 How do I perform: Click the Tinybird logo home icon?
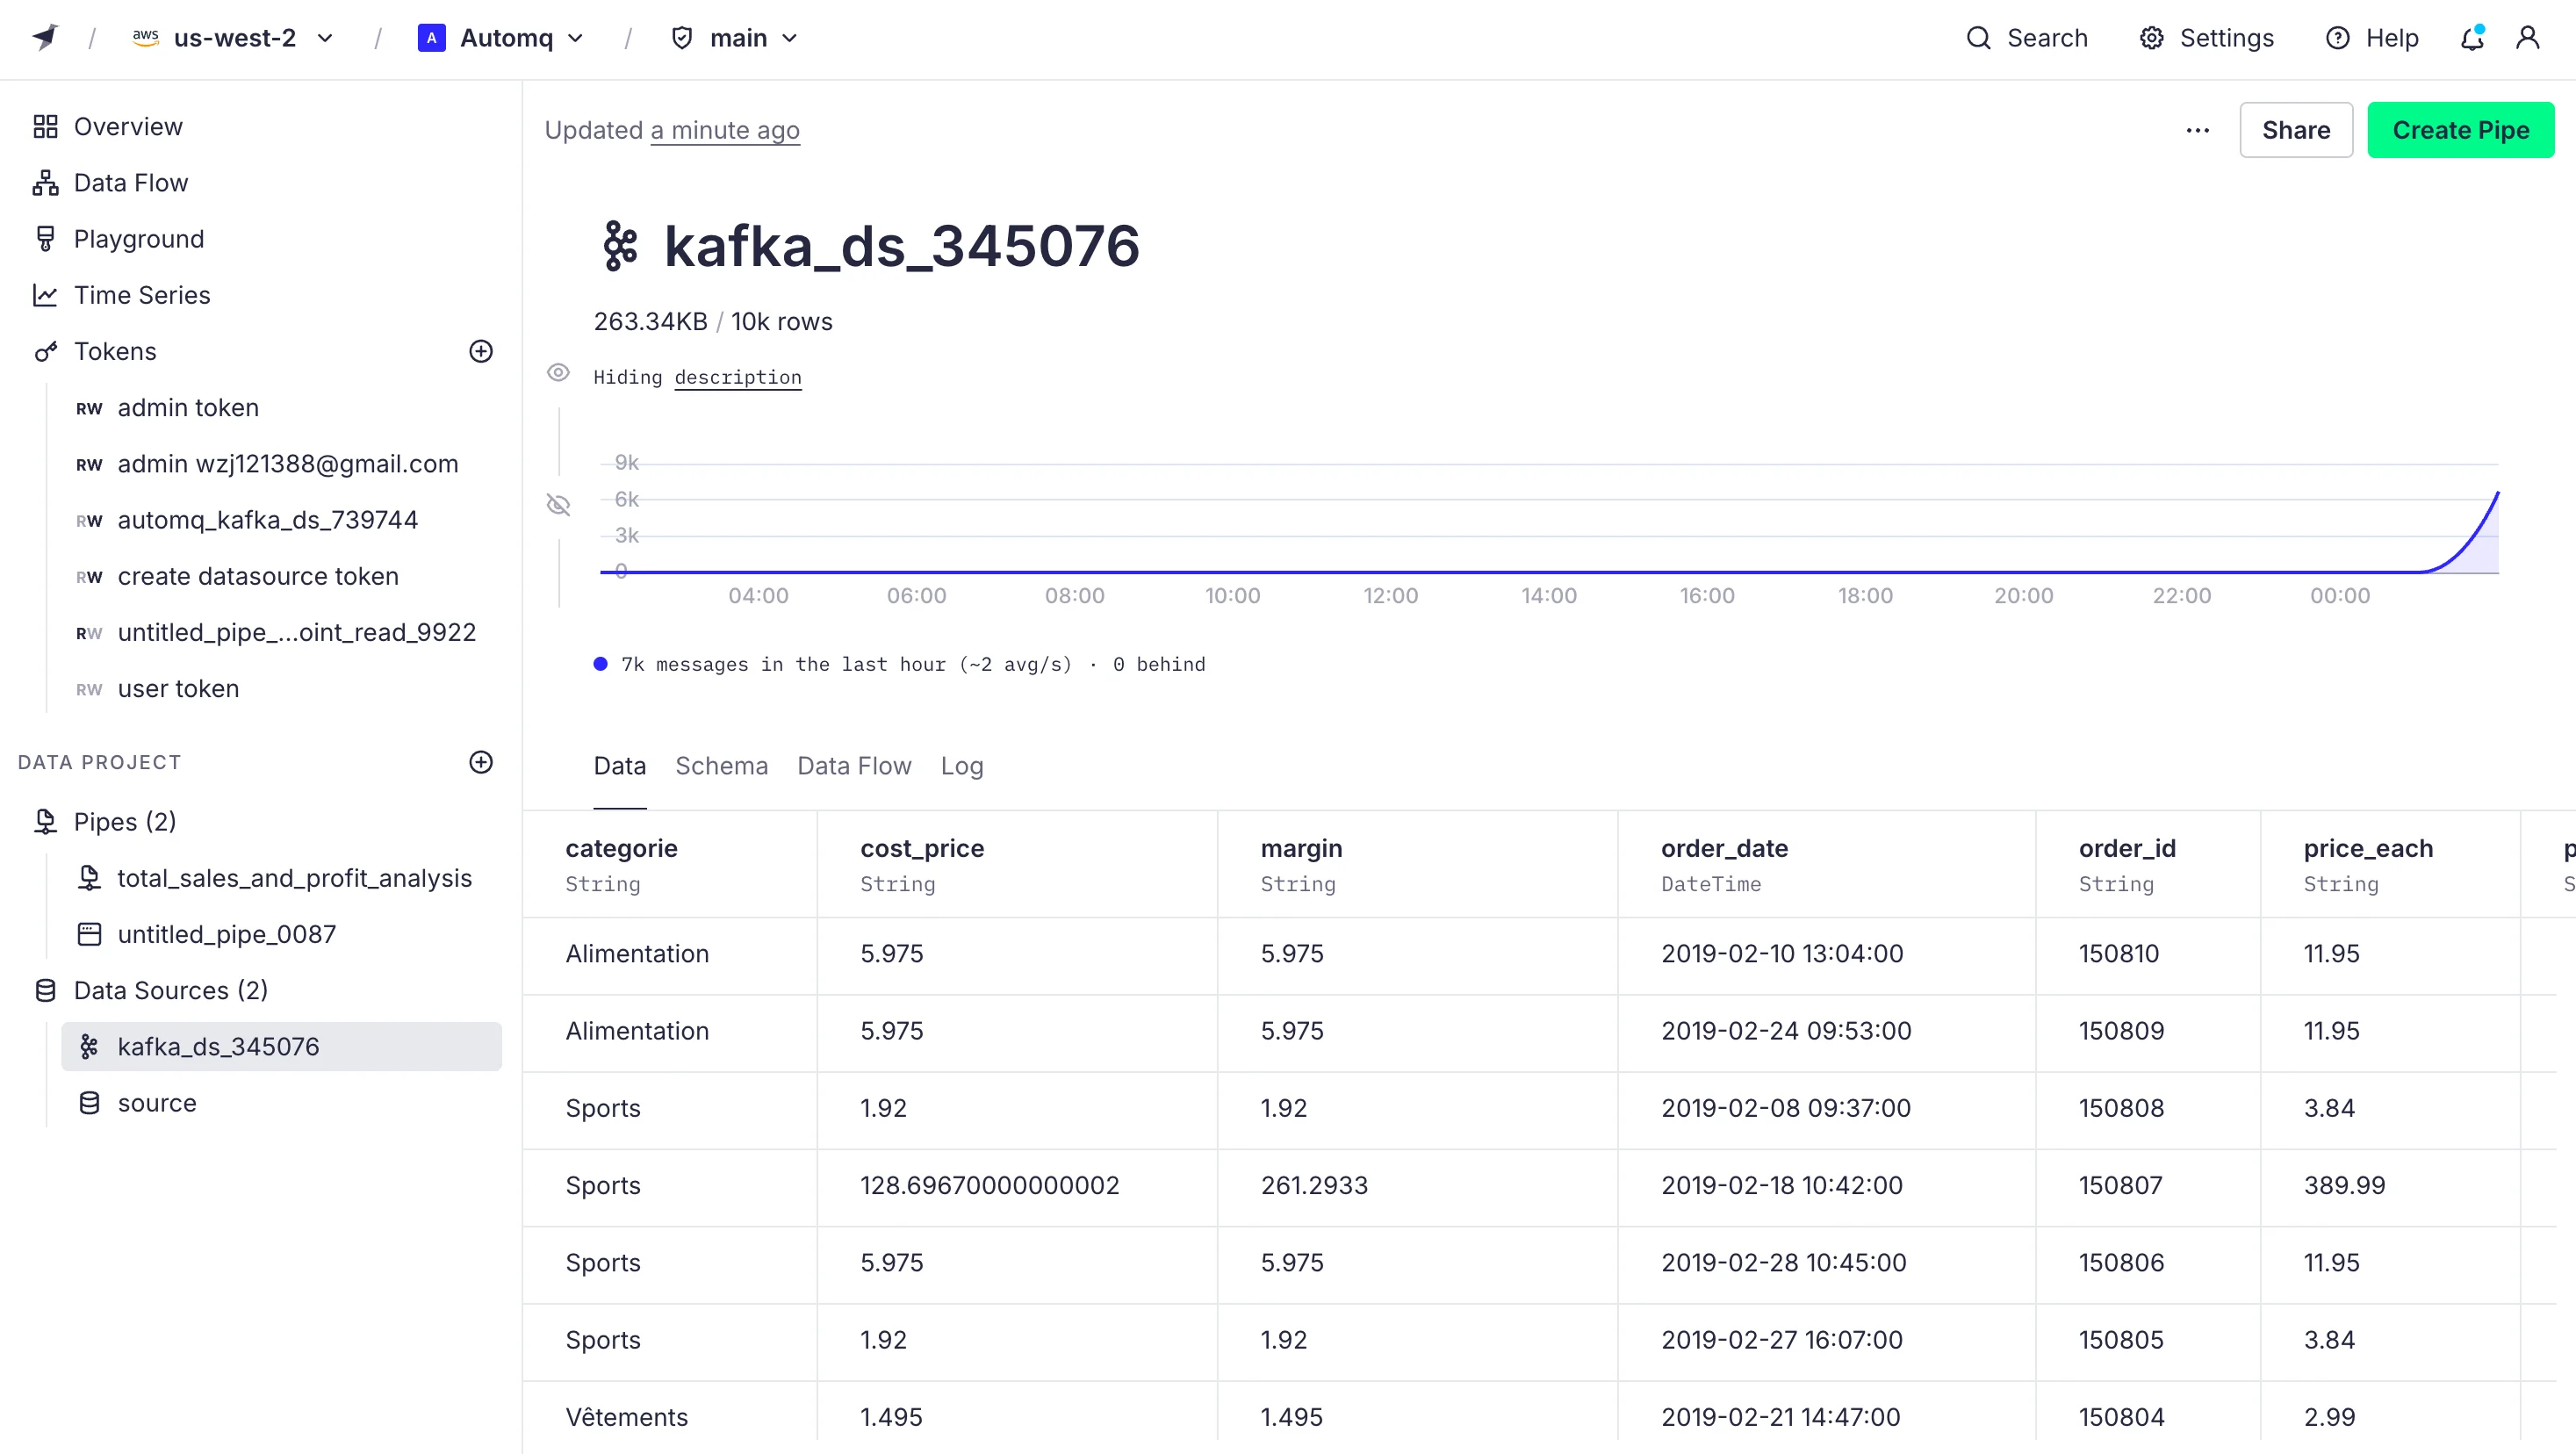[46, 38]
